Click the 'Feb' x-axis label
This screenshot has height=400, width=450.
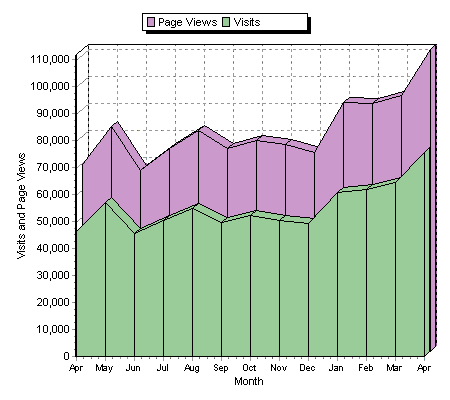point(366,368)
